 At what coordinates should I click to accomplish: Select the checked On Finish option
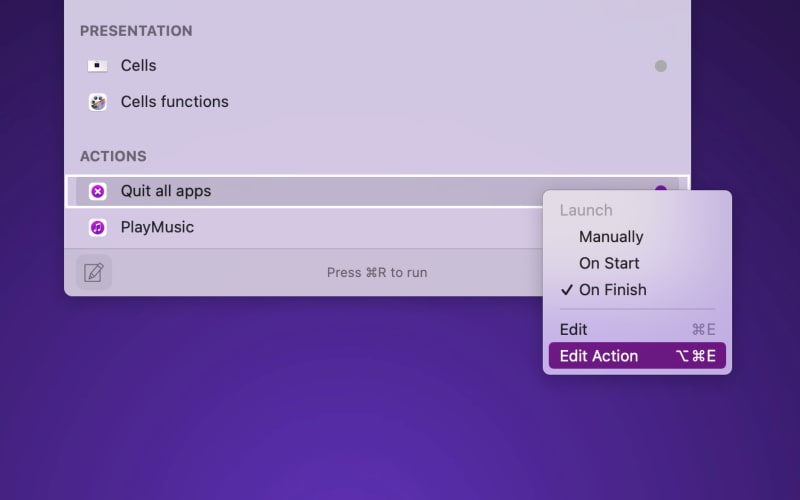pyautogui.click(x=637, y=290)
